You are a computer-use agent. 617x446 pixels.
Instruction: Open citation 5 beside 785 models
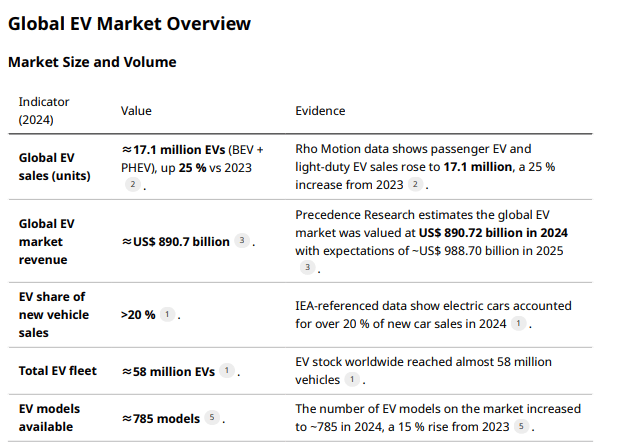coord(212,417)
